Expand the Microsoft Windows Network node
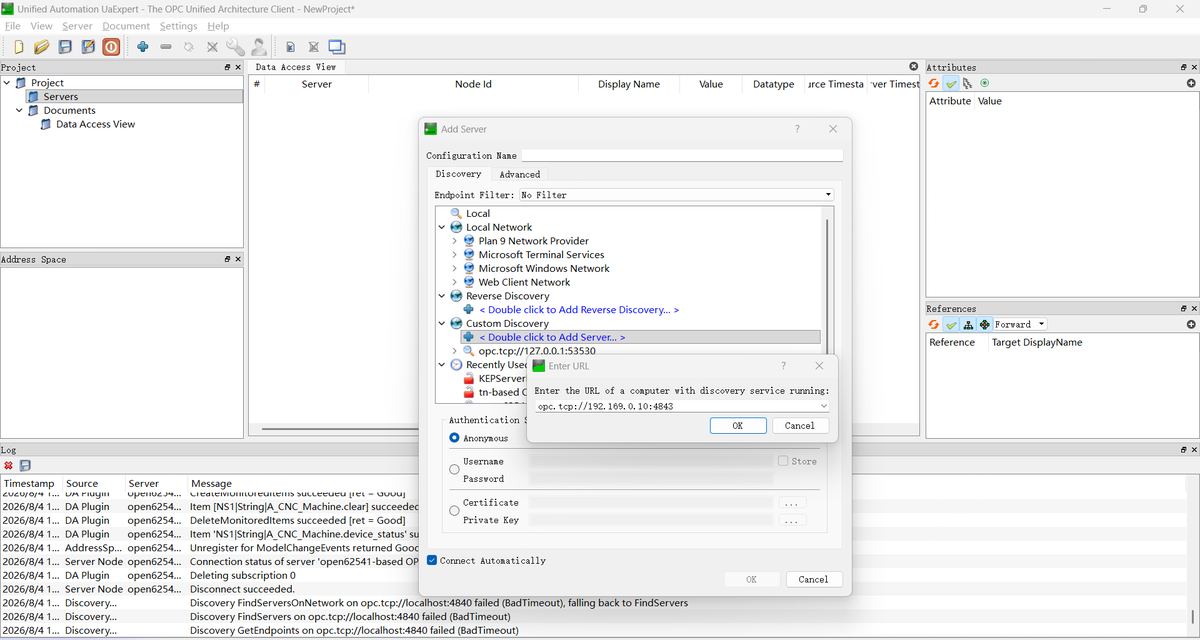The image size is (1200, 640). click(x=455, y=268)
